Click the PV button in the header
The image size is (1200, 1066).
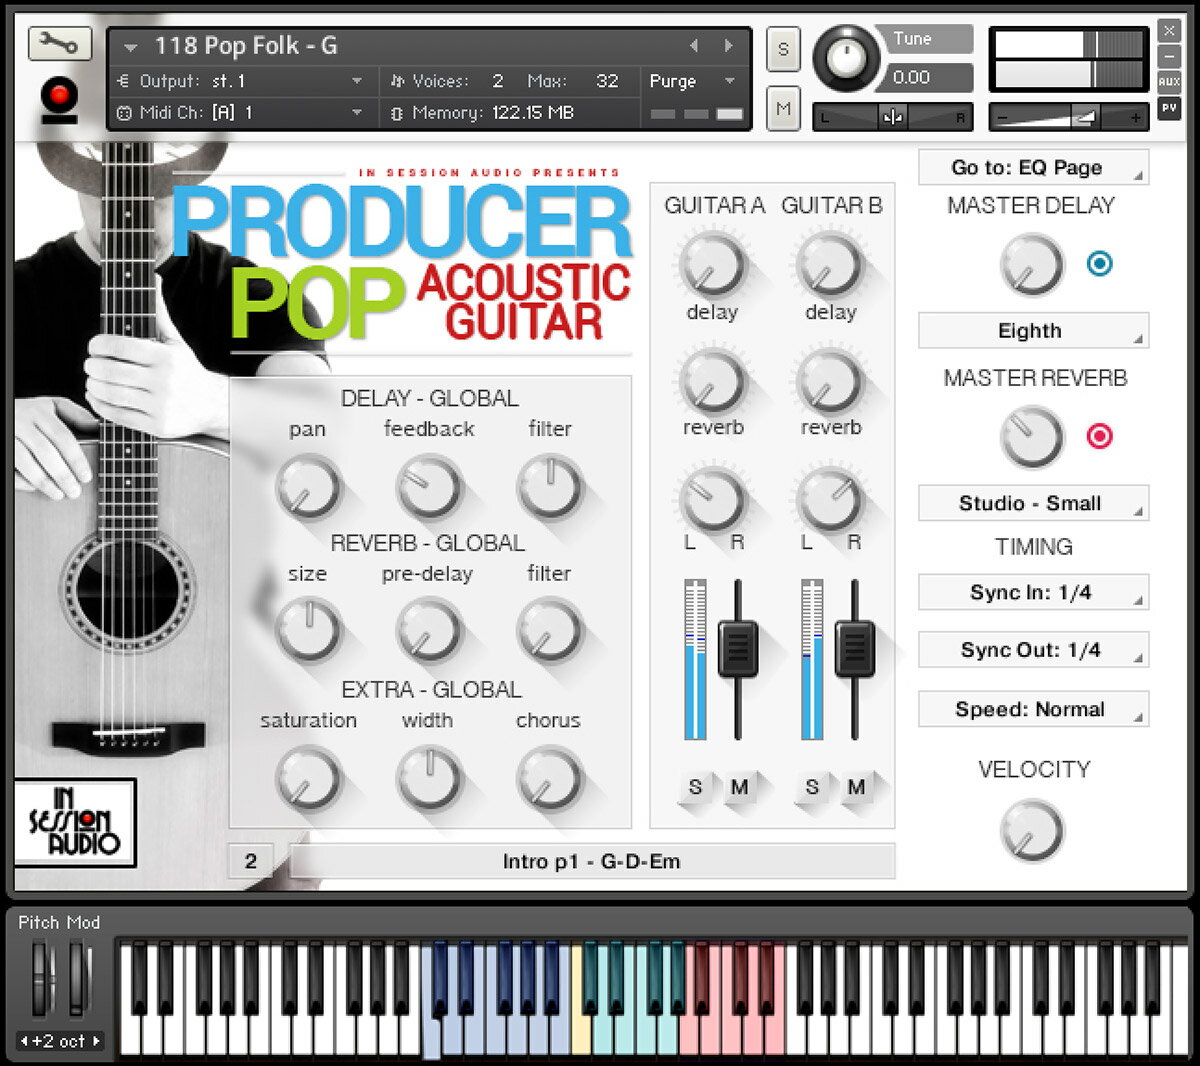click(1168, 108)
